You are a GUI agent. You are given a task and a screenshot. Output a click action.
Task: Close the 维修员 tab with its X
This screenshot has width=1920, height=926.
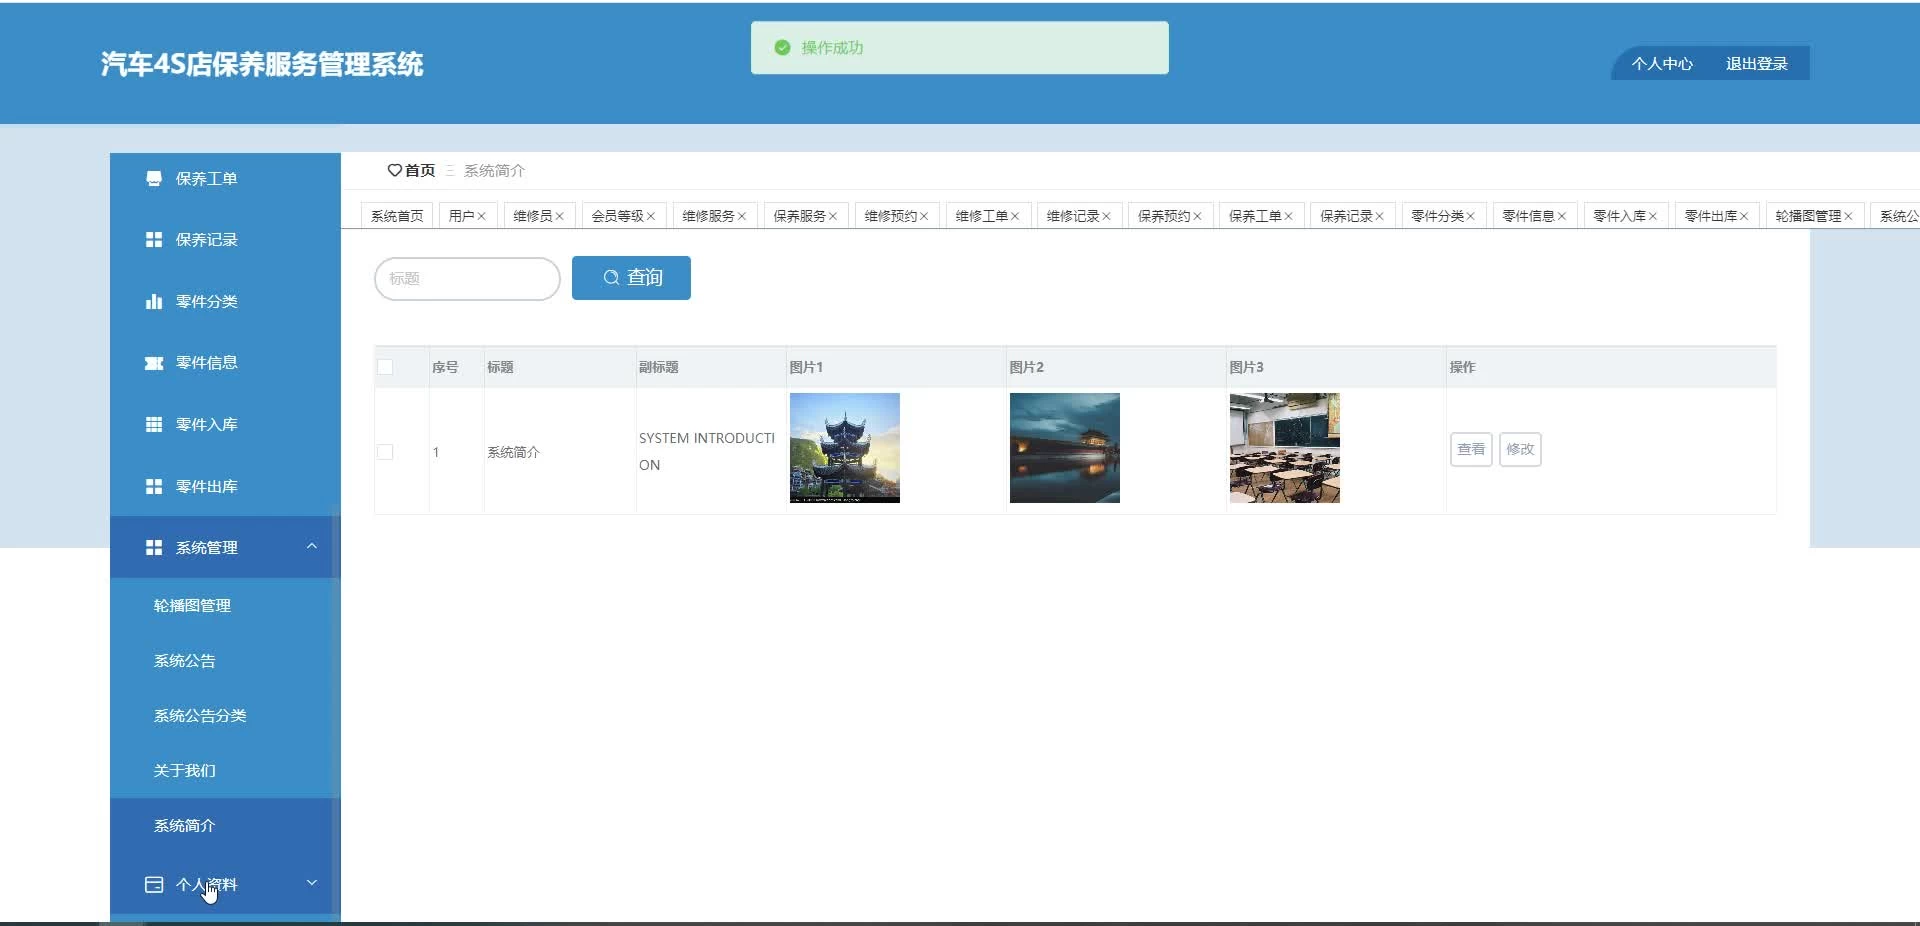click(x=560, y=216)
